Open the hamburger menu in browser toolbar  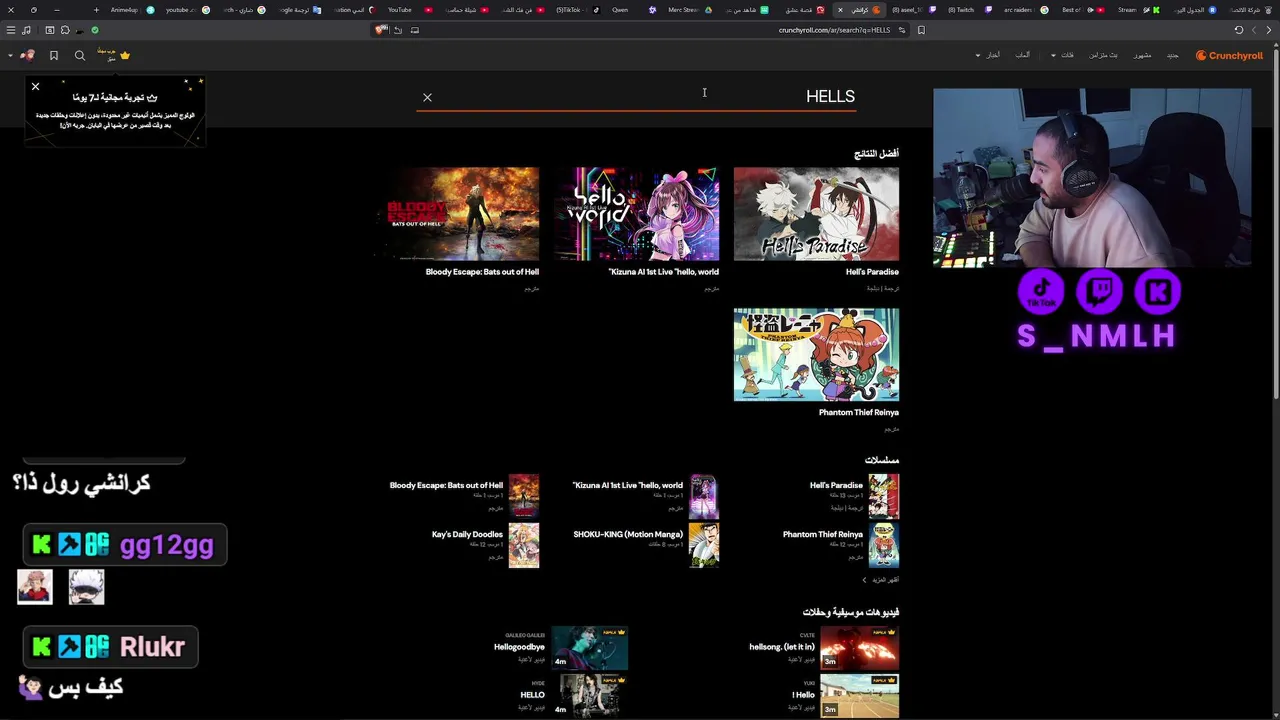[11, 30]
